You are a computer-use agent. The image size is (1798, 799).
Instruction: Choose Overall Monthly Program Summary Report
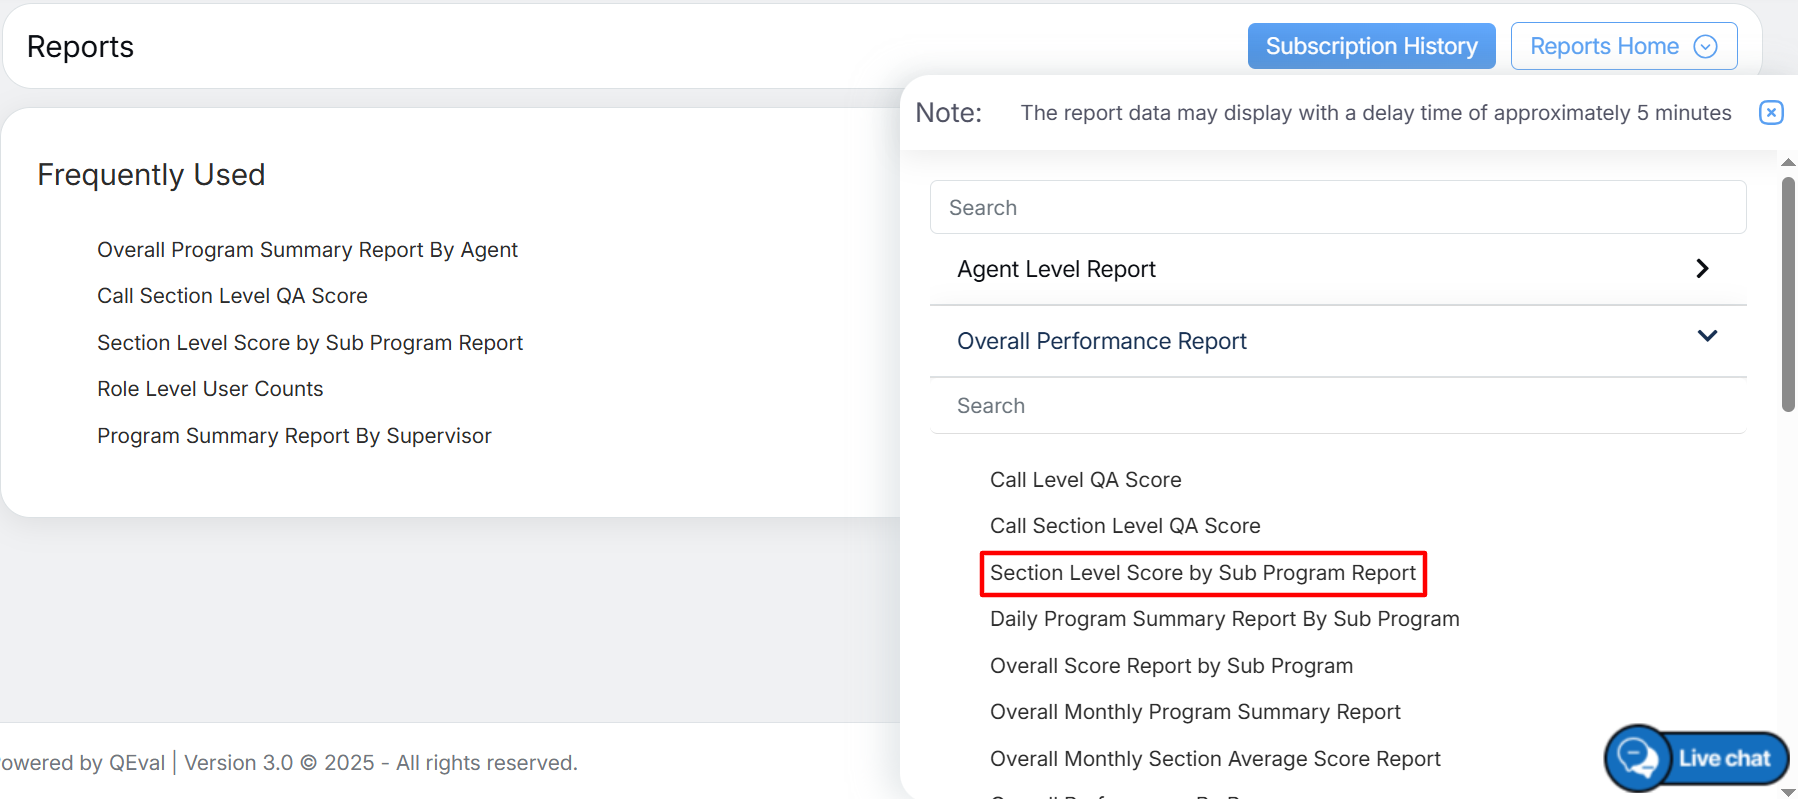(x=1195, y=712)
